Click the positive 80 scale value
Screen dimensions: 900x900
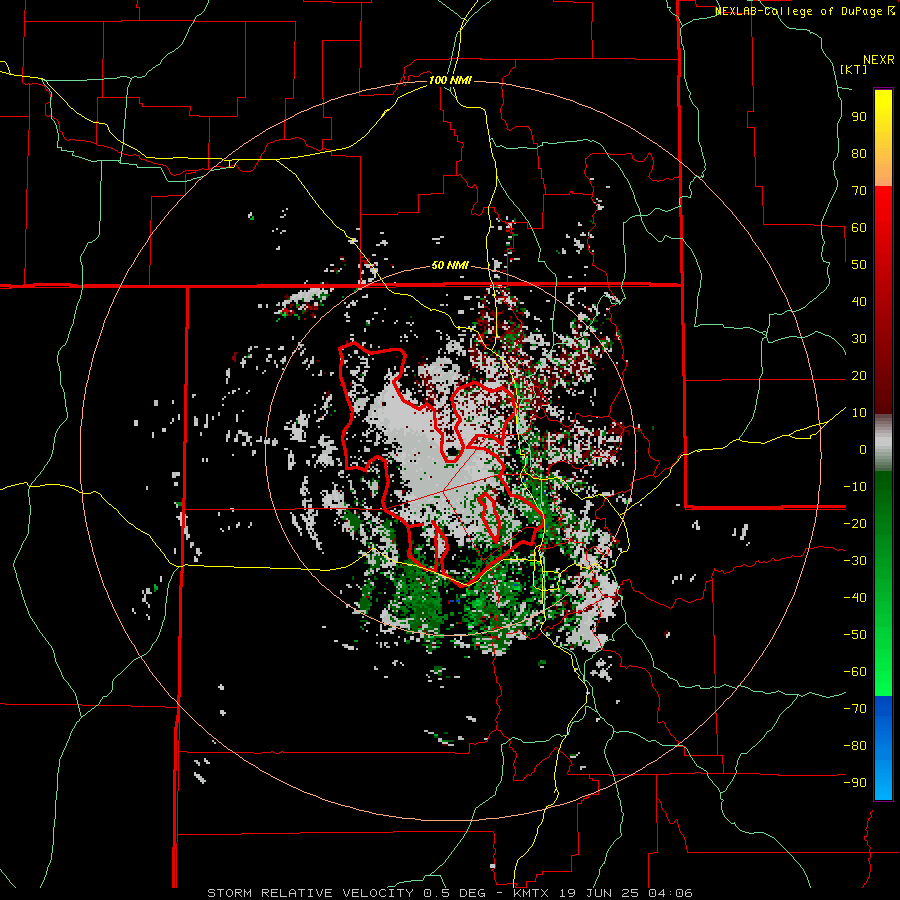[859, 153]
